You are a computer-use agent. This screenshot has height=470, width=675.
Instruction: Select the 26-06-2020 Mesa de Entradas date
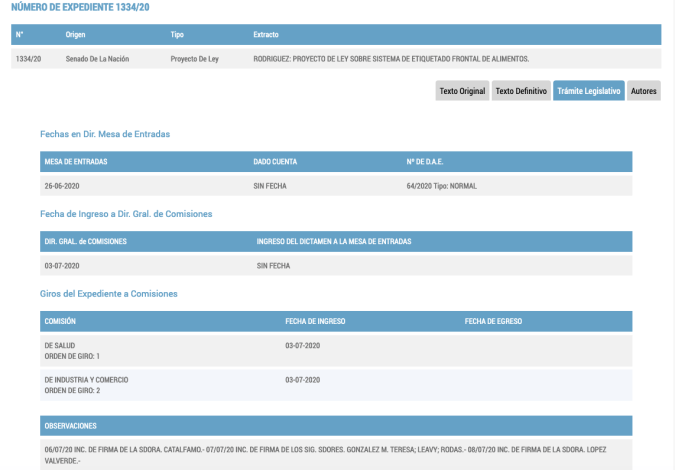pyautogui.click(x=62, y=185)
